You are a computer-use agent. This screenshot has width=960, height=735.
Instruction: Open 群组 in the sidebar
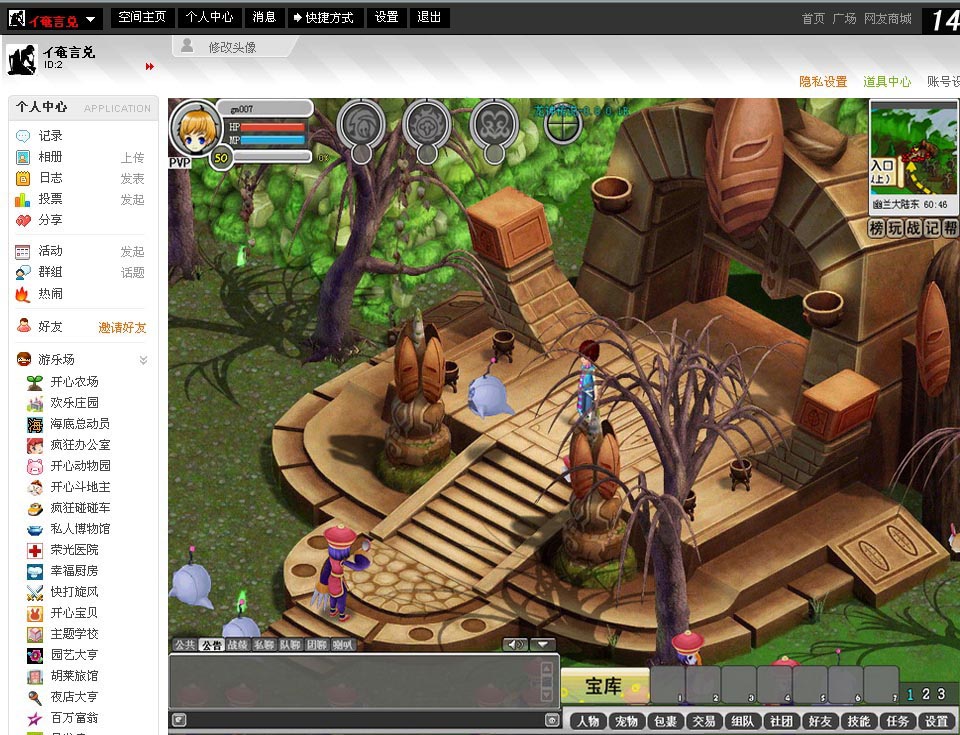point(50,272)
